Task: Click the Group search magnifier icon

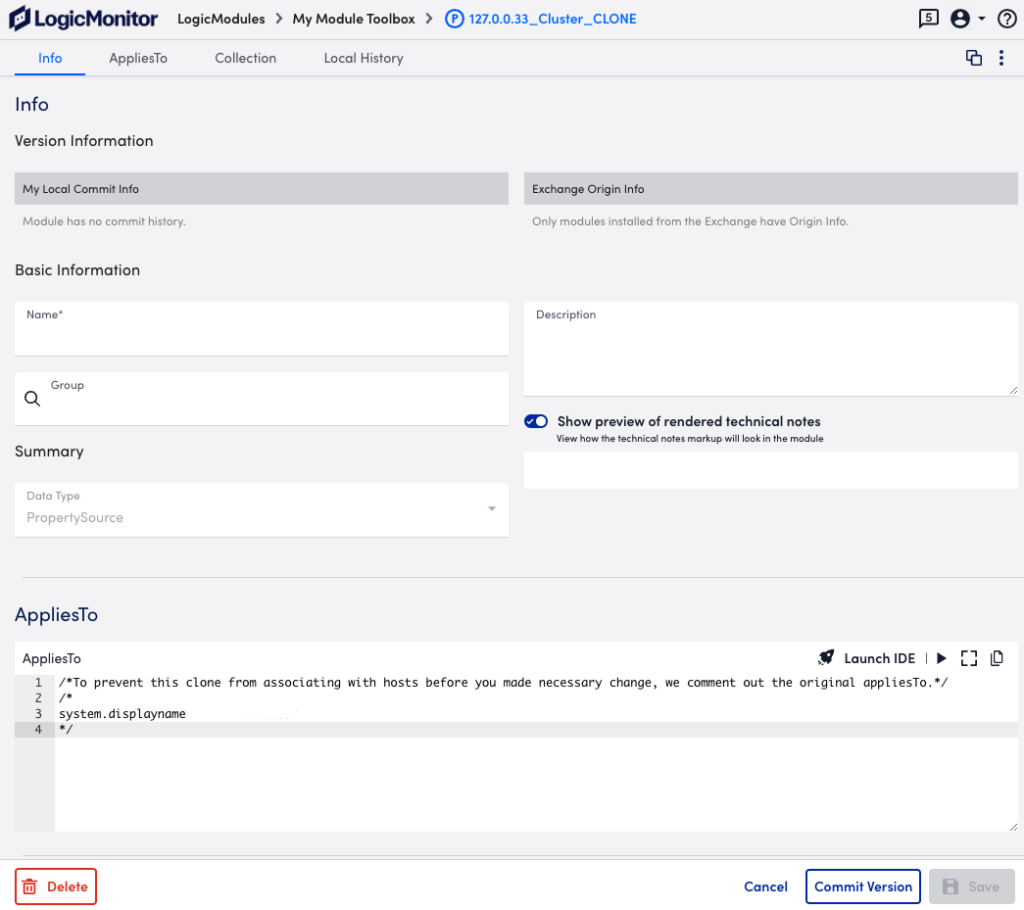Action: (x=30, y=398)
